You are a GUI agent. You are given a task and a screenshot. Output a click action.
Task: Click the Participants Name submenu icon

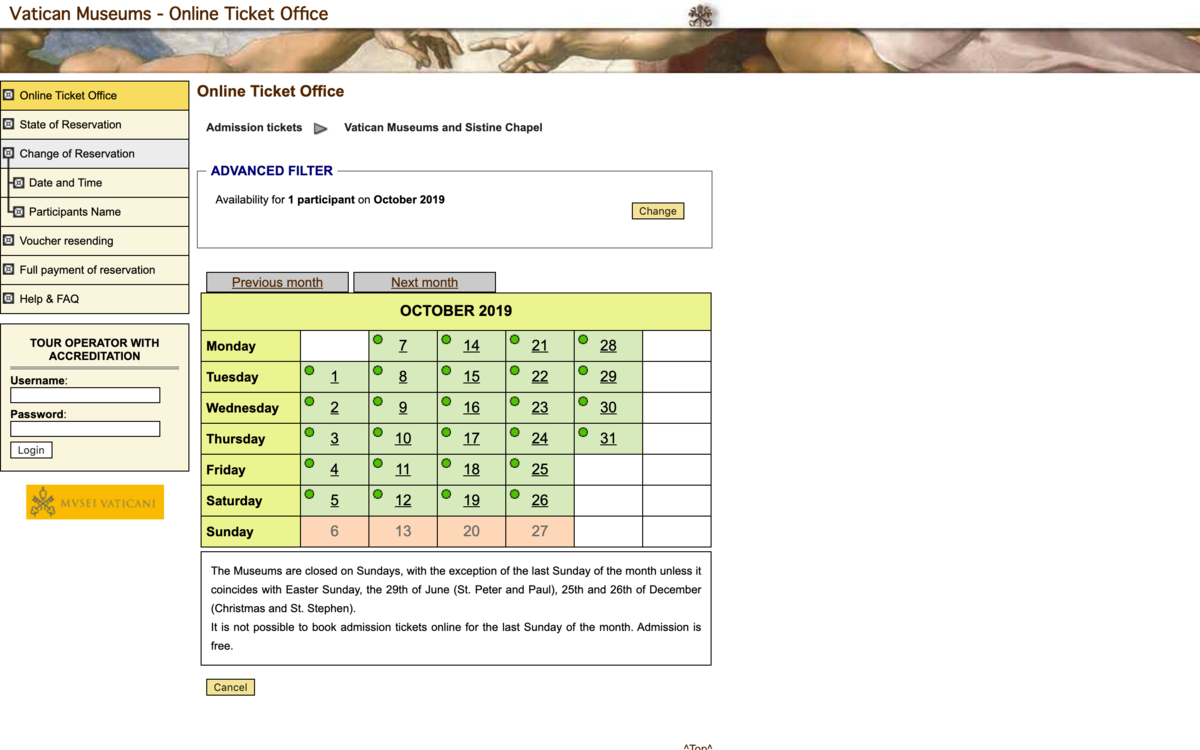(18, 212)
